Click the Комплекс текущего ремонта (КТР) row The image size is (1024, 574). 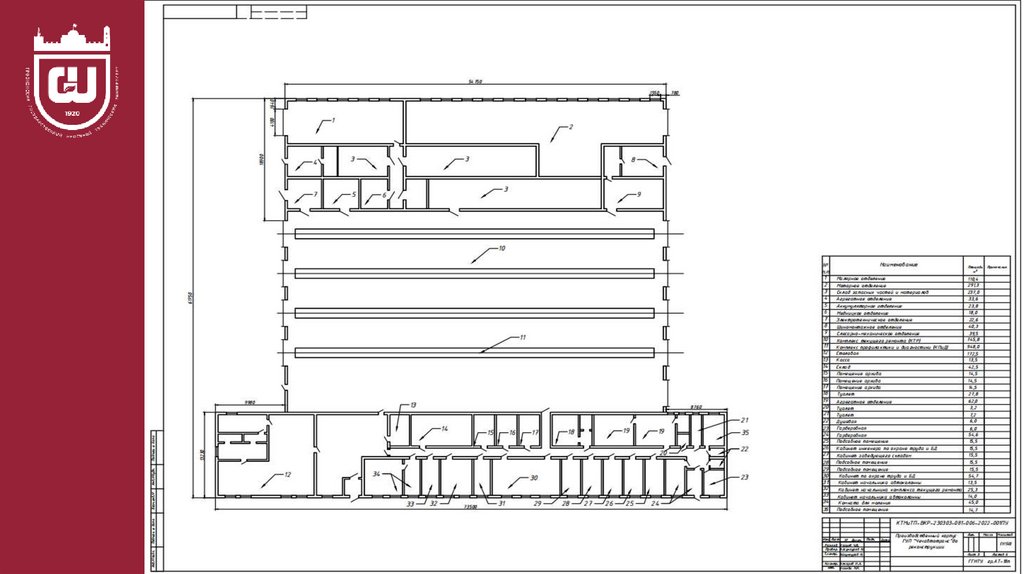916,340
